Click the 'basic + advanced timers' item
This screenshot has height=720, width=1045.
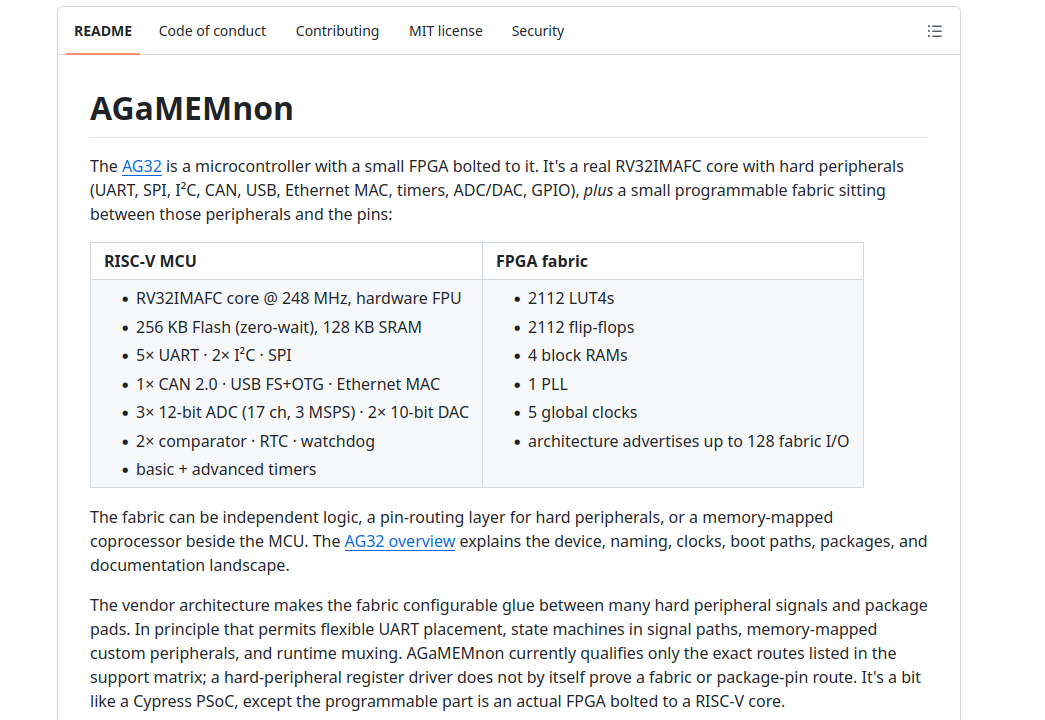click(x=226, y=469)
